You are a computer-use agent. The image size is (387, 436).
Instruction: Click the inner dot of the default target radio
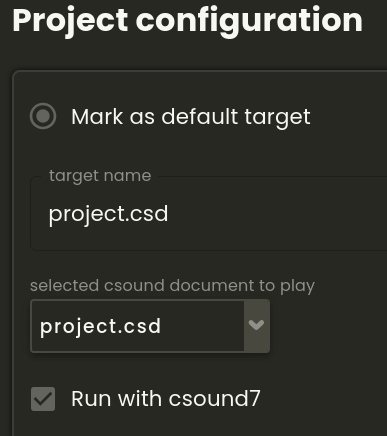tap(43, 116)
